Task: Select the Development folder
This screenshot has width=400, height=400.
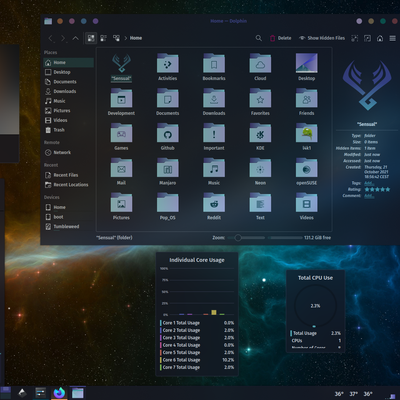Action: (121, 98)
